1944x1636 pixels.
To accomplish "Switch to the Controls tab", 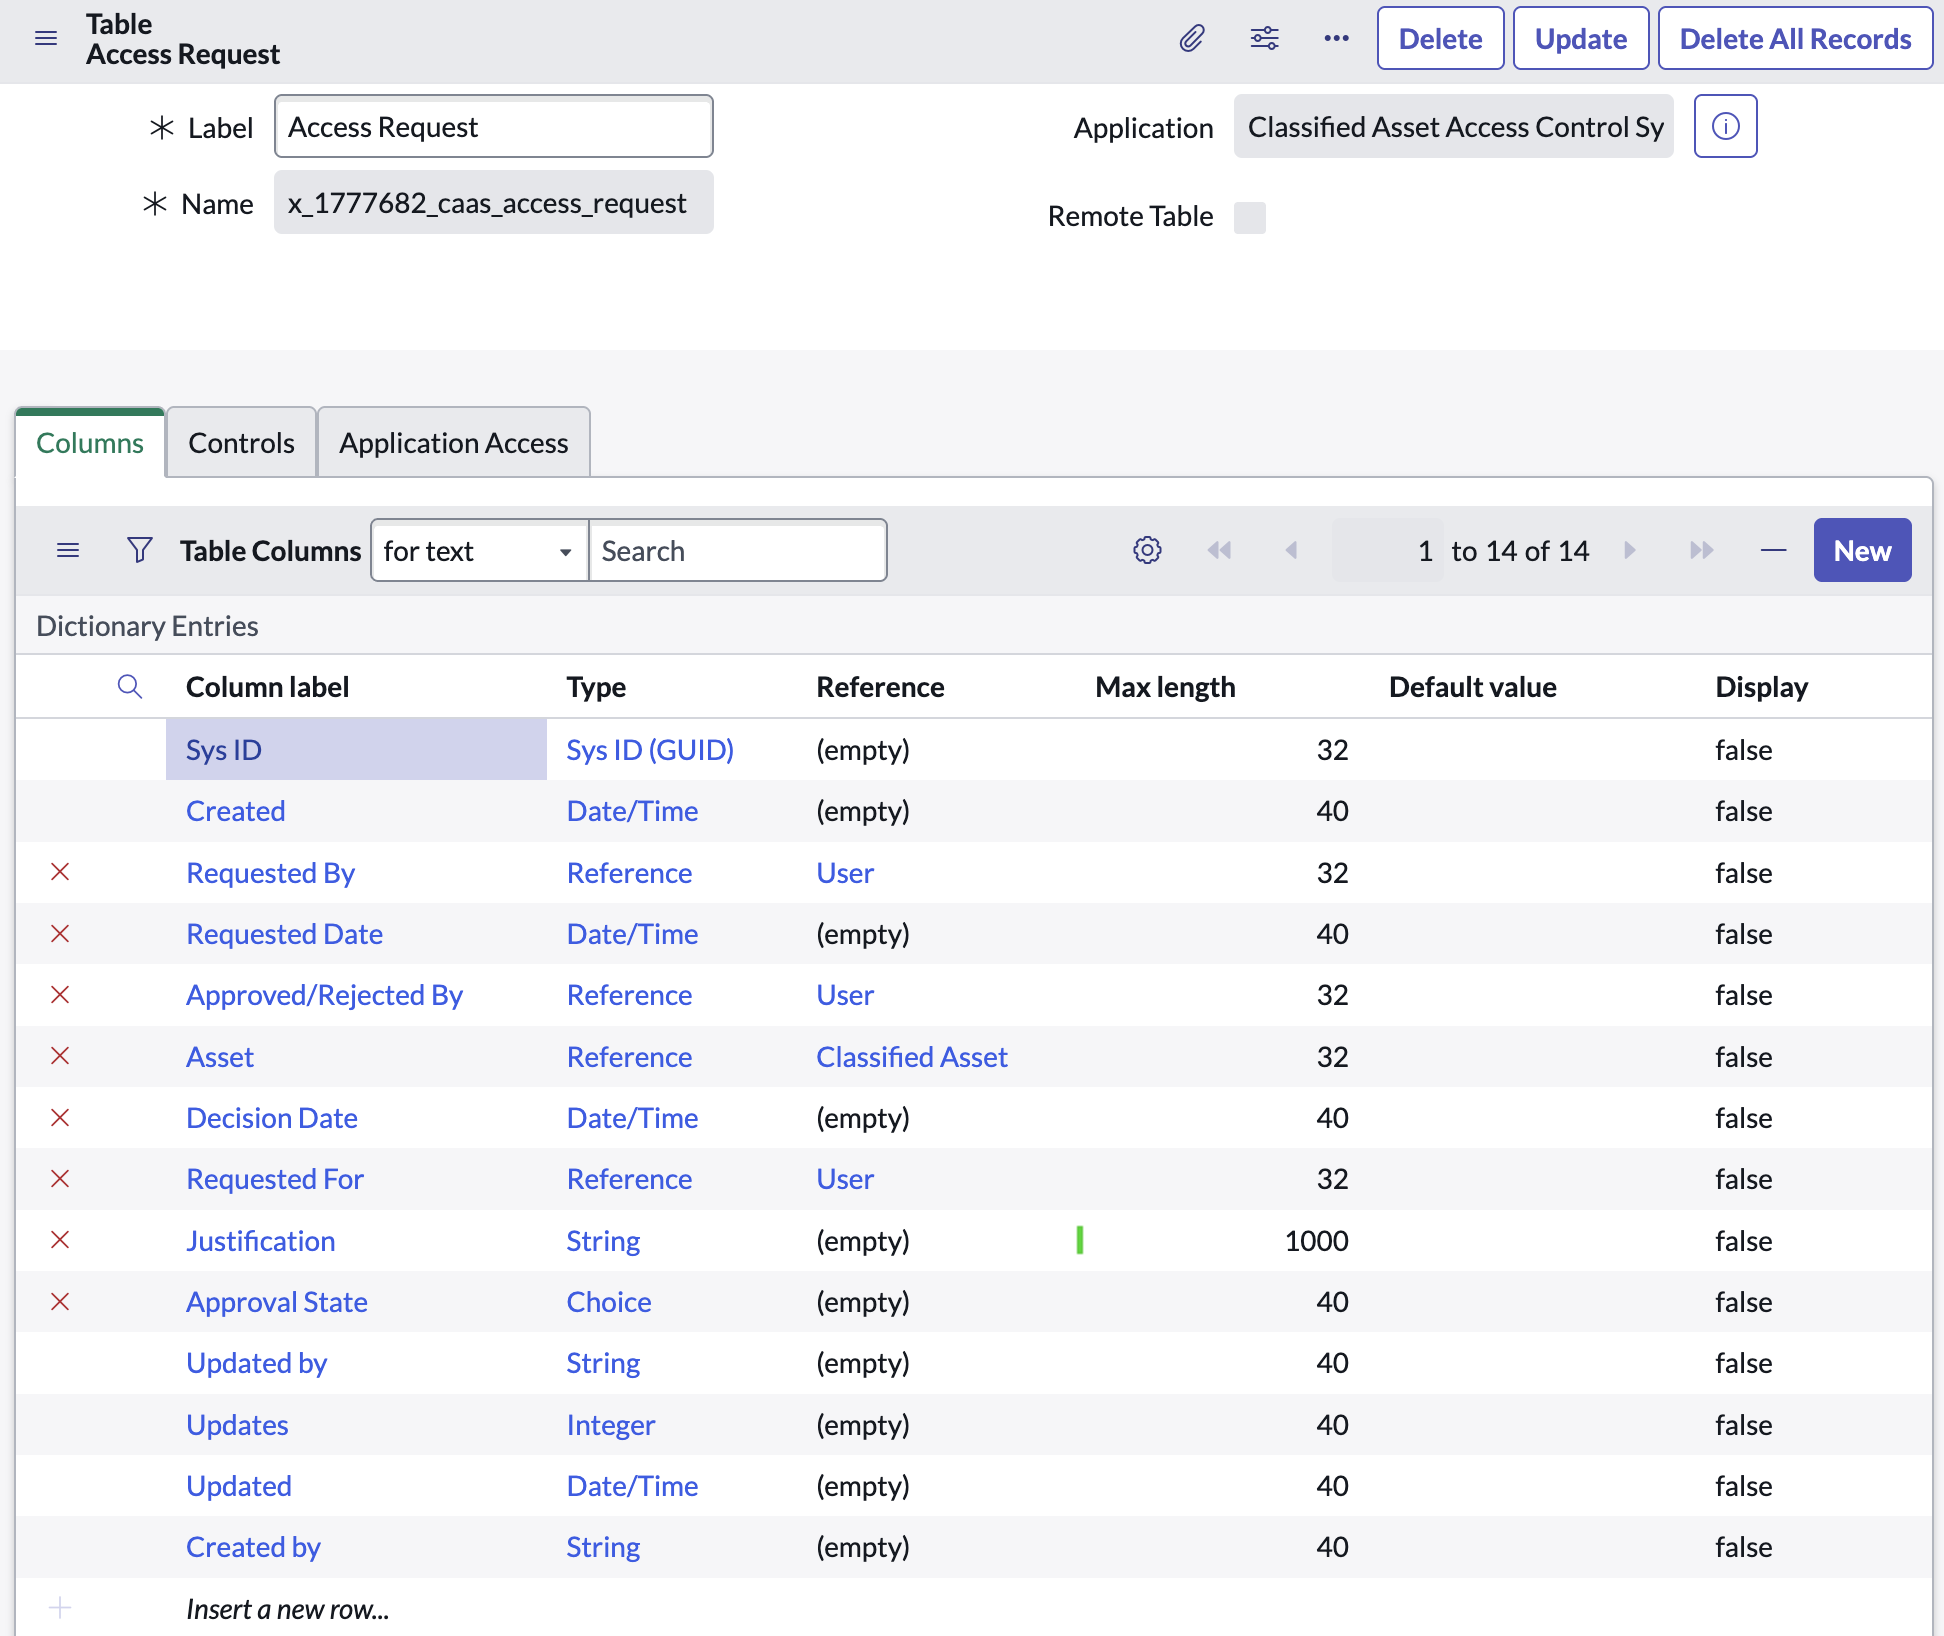I will pos(241,443).
